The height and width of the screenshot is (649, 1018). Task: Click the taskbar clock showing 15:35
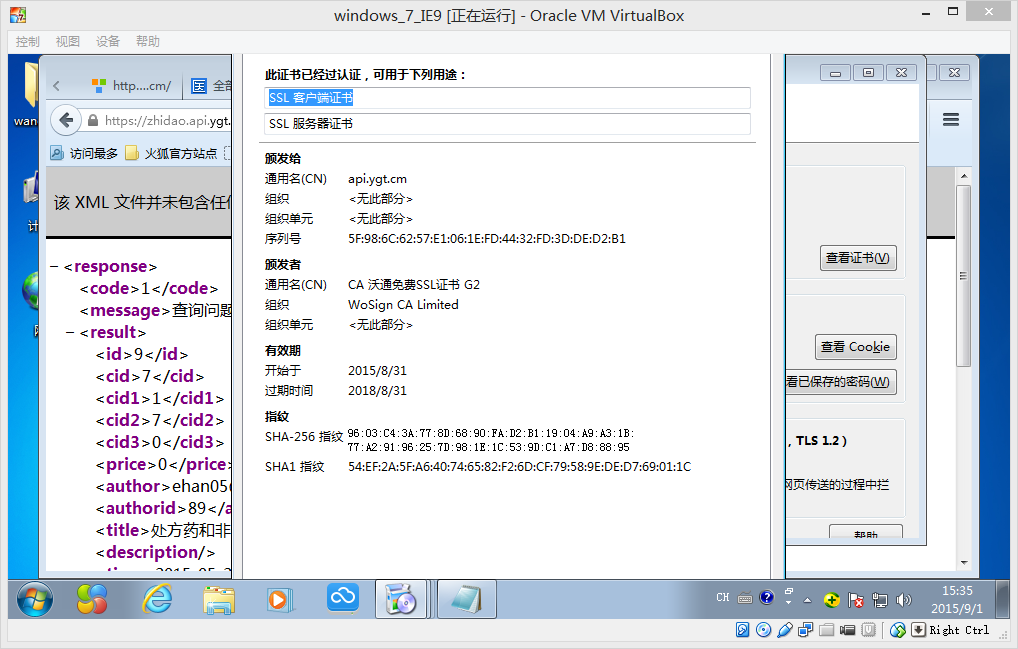957,599
